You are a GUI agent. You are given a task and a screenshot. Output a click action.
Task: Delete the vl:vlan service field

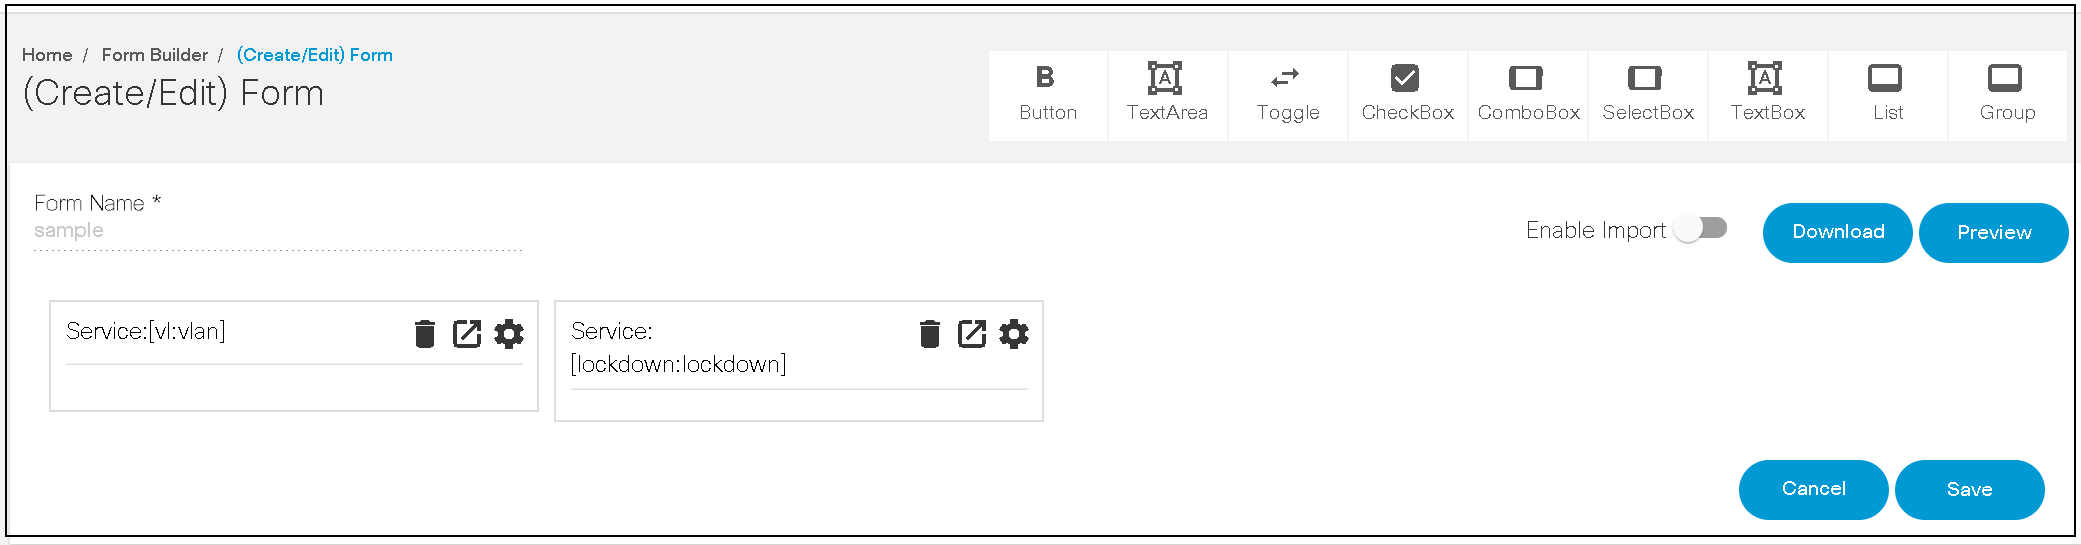click(x=425, y=333)
